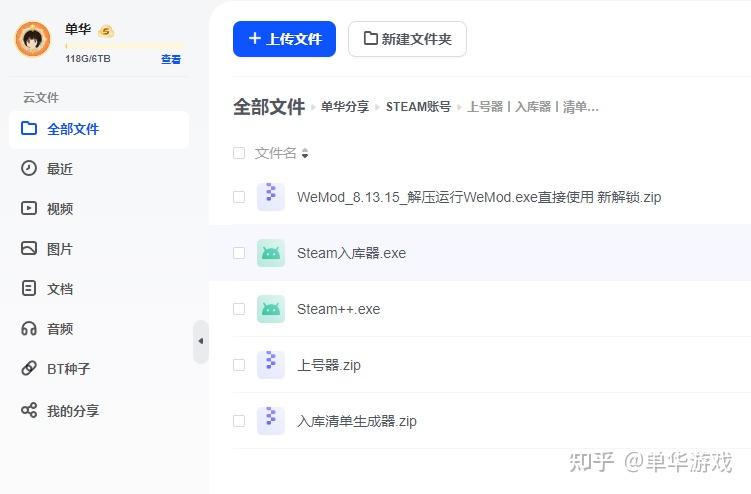Screen dimensions: 751x494
Task: Click the 单华 username
Action: (78, 29)
